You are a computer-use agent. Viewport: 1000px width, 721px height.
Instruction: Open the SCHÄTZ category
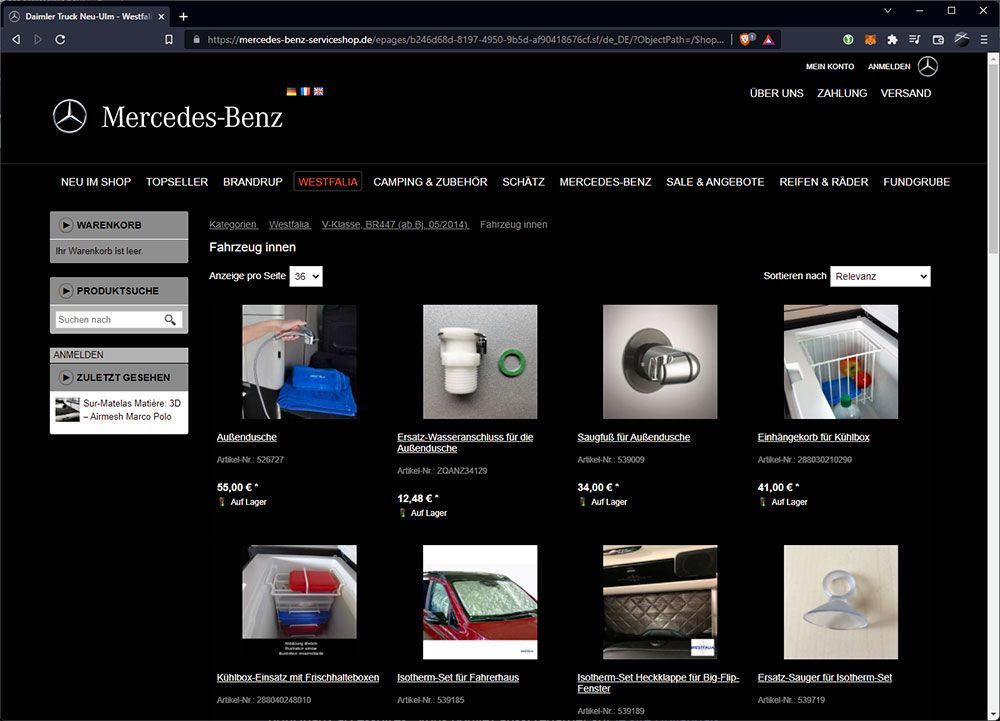point(524,182)
